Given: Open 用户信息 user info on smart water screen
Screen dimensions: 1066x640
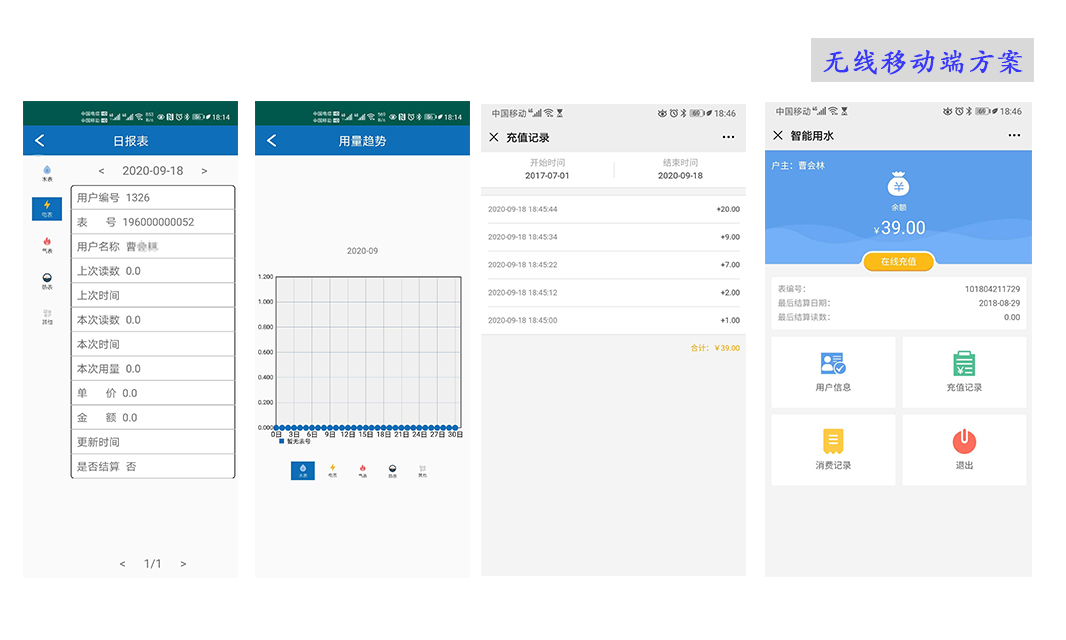Looking at the screenshot, I should tap(833, 371).
